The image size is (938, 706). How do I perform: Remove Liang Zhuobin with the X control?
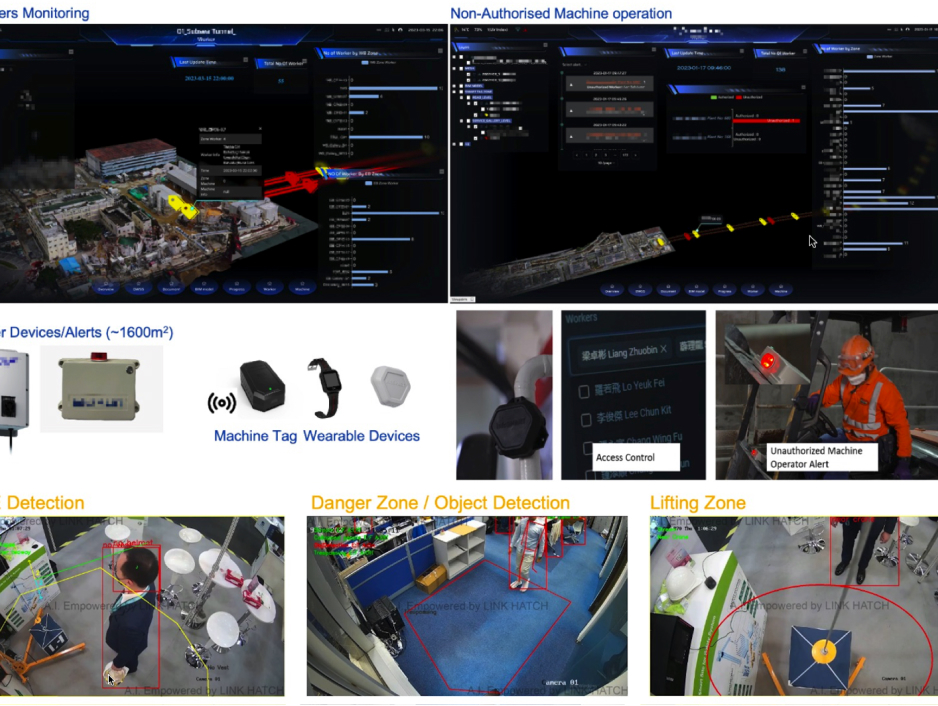click(x=662, y=349)
